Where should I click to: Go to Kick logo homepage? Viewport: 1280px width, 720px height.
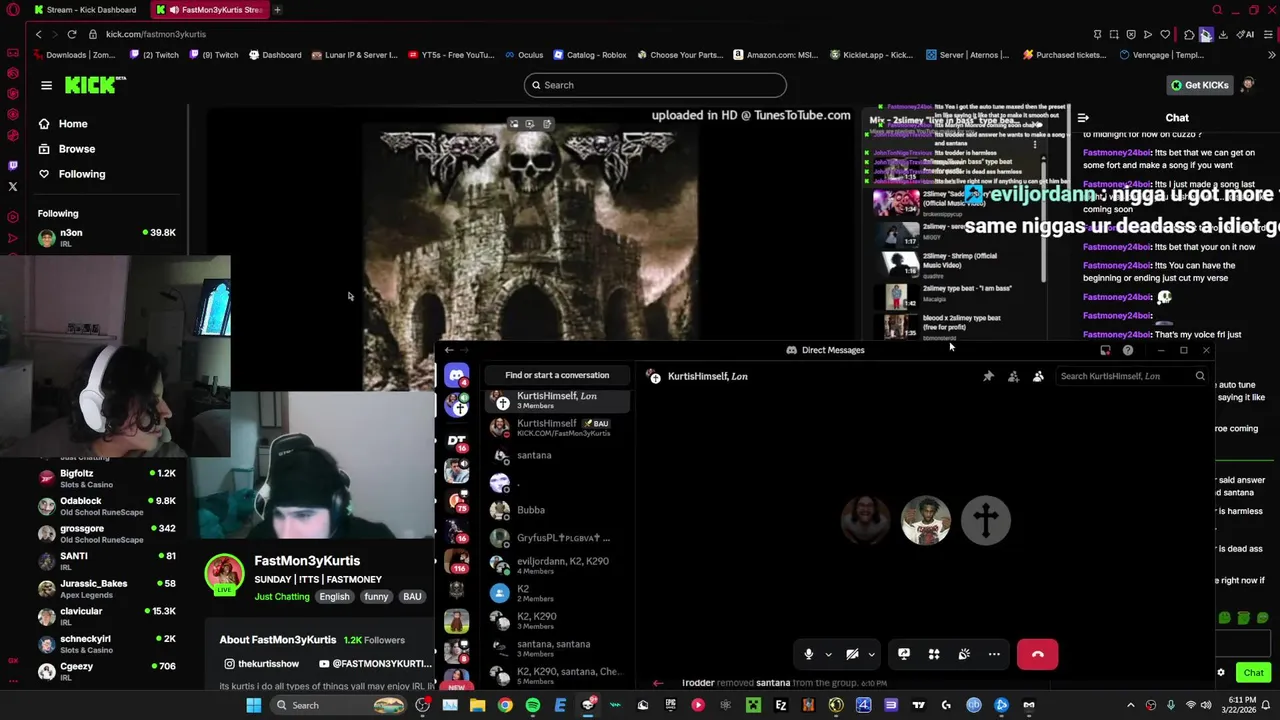tap(95, 85)
